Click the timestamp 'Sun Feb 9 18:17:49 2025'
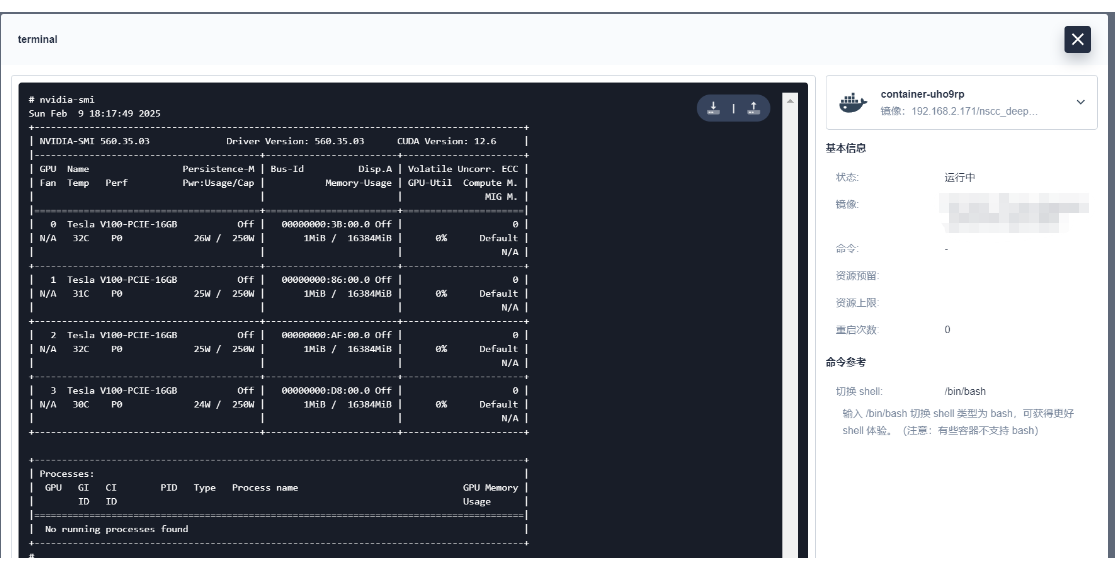The width and height of the screenshot is (1115, 577). point(95,113)
